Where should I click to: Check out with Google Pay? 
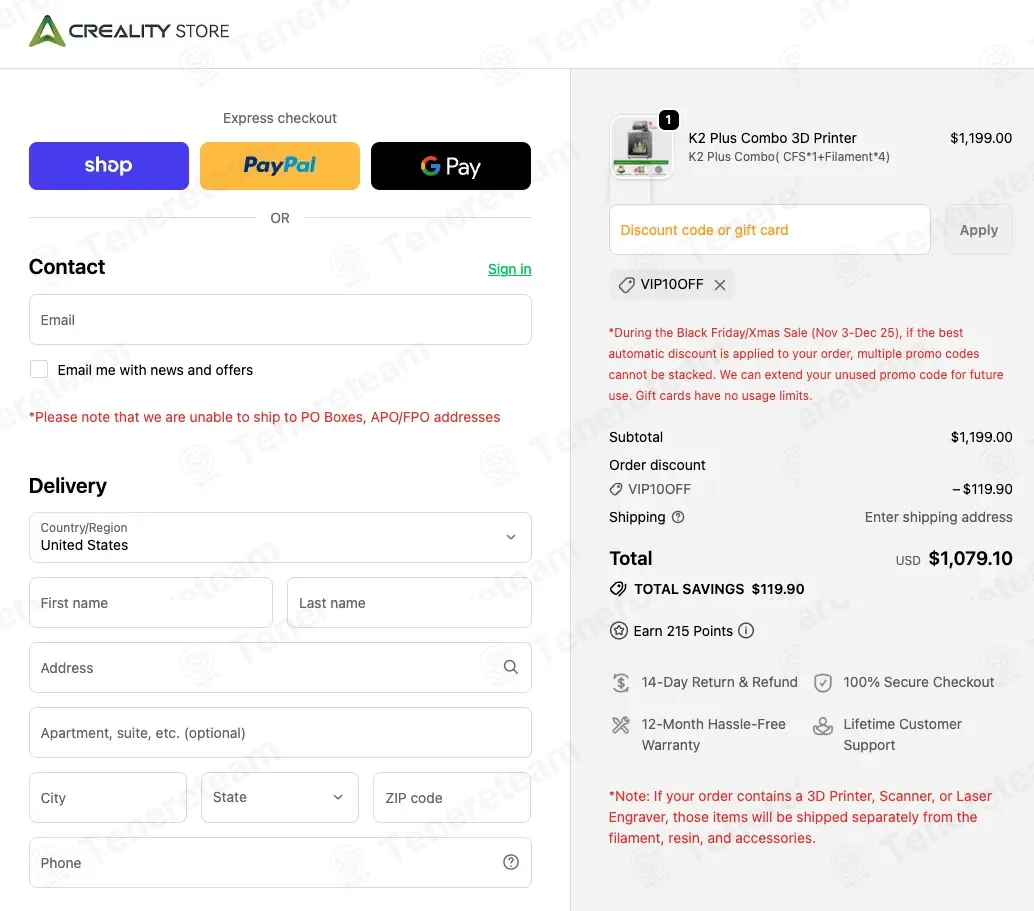(x=451, y=166)
